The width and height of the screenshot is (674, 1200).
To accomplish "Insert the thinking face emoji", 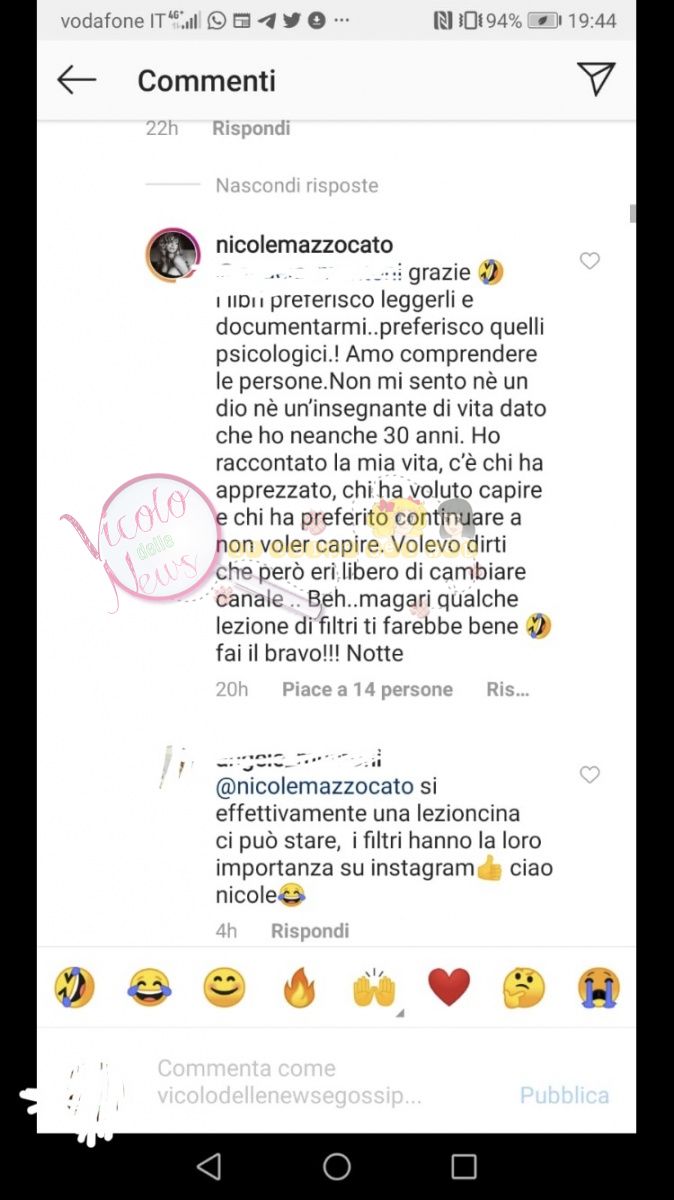I will (524, 988).
